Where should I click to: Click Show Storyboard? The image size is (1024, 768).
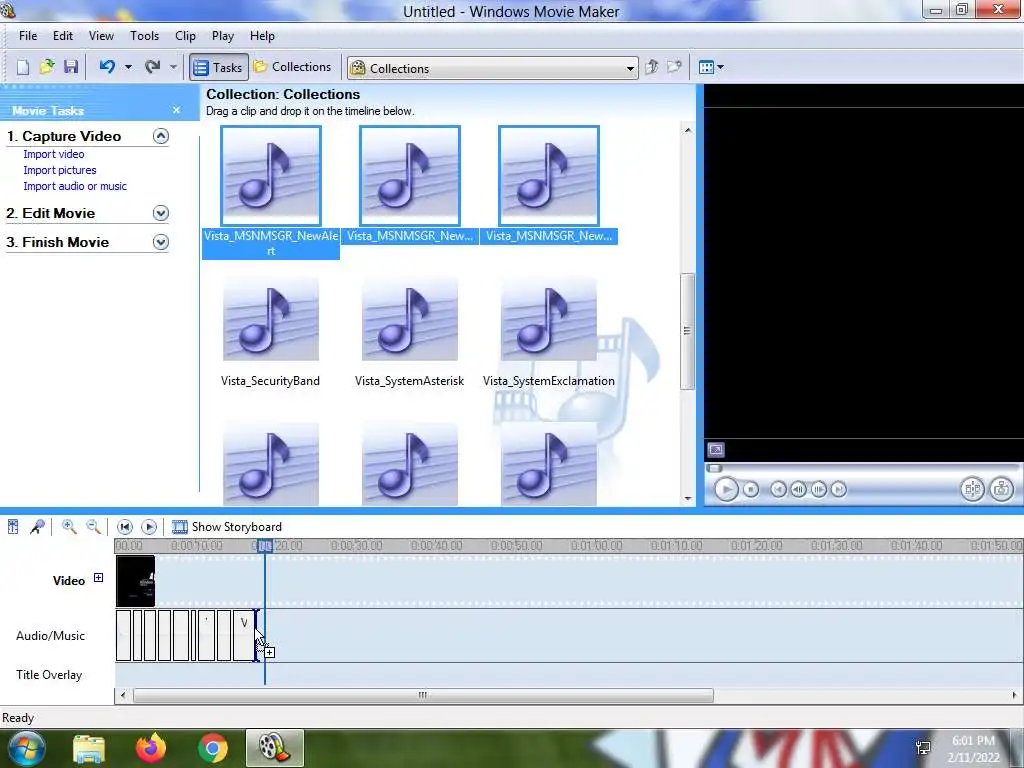click(x=227, y=526)
